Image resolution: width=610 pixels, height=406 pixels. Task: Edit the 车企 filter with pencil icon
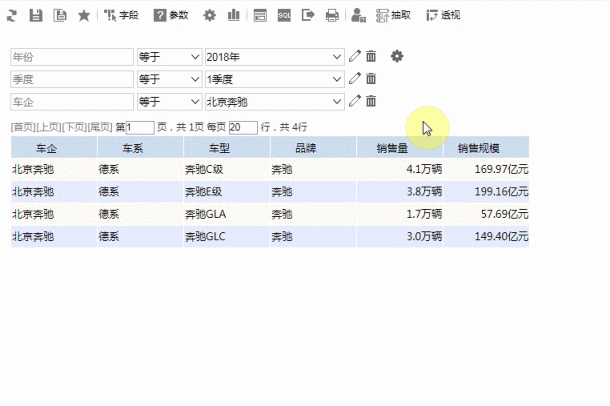[x=355, y=101]
